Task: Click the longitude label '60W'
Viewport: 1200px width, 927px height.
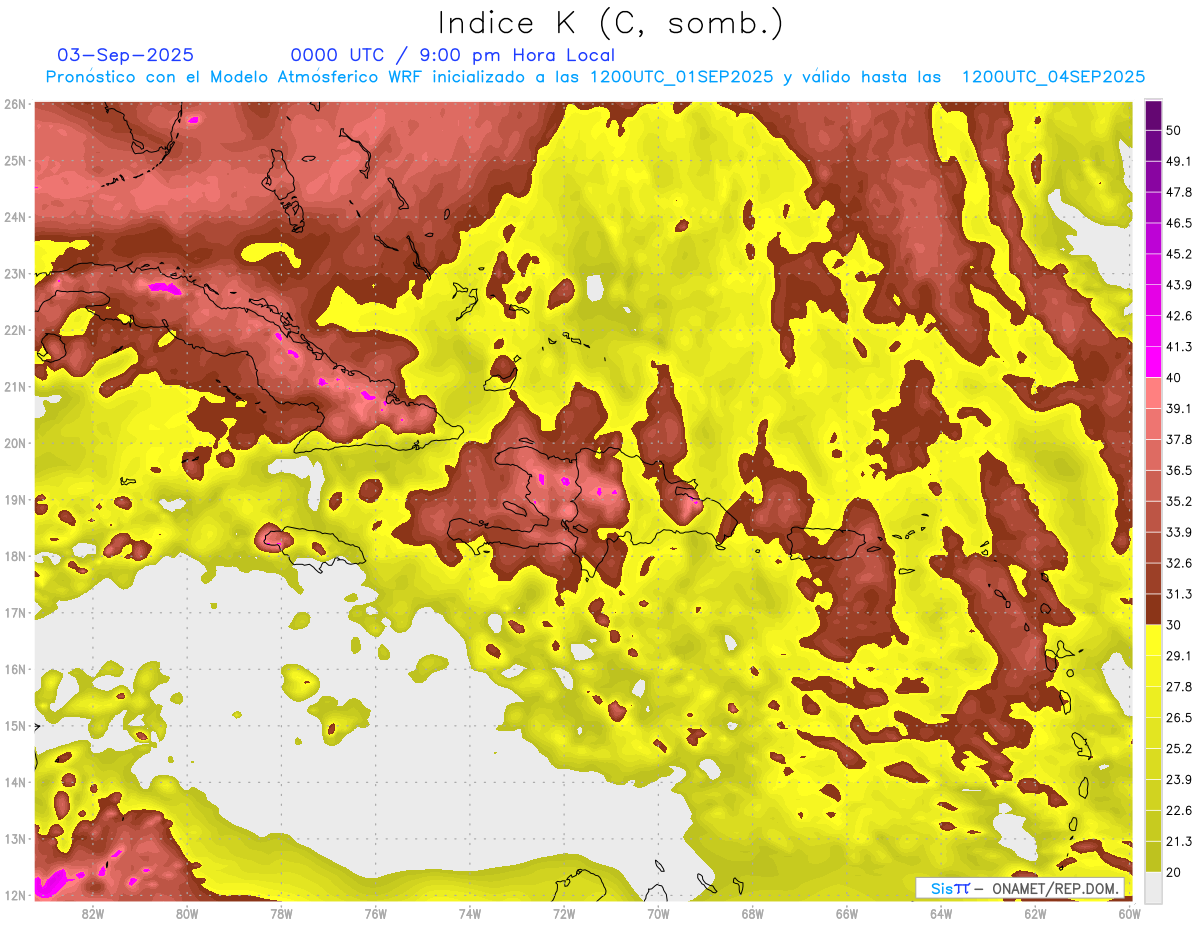Action: (1129, 913)
